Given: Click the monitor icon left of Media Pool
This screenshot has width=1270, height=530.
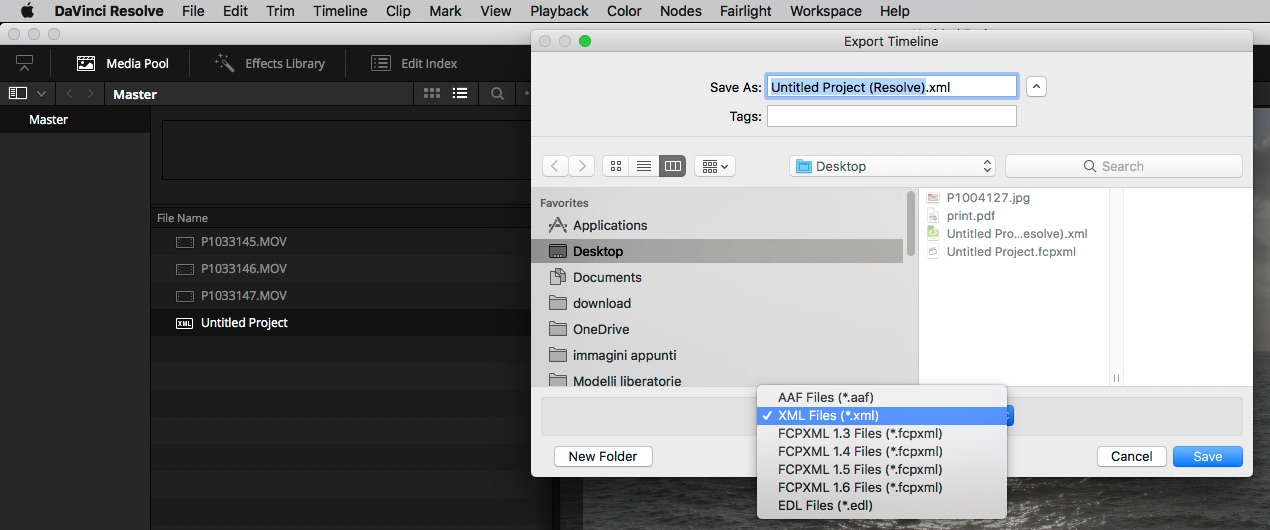Looking at the screenshot, I should (x=25, y=63).
